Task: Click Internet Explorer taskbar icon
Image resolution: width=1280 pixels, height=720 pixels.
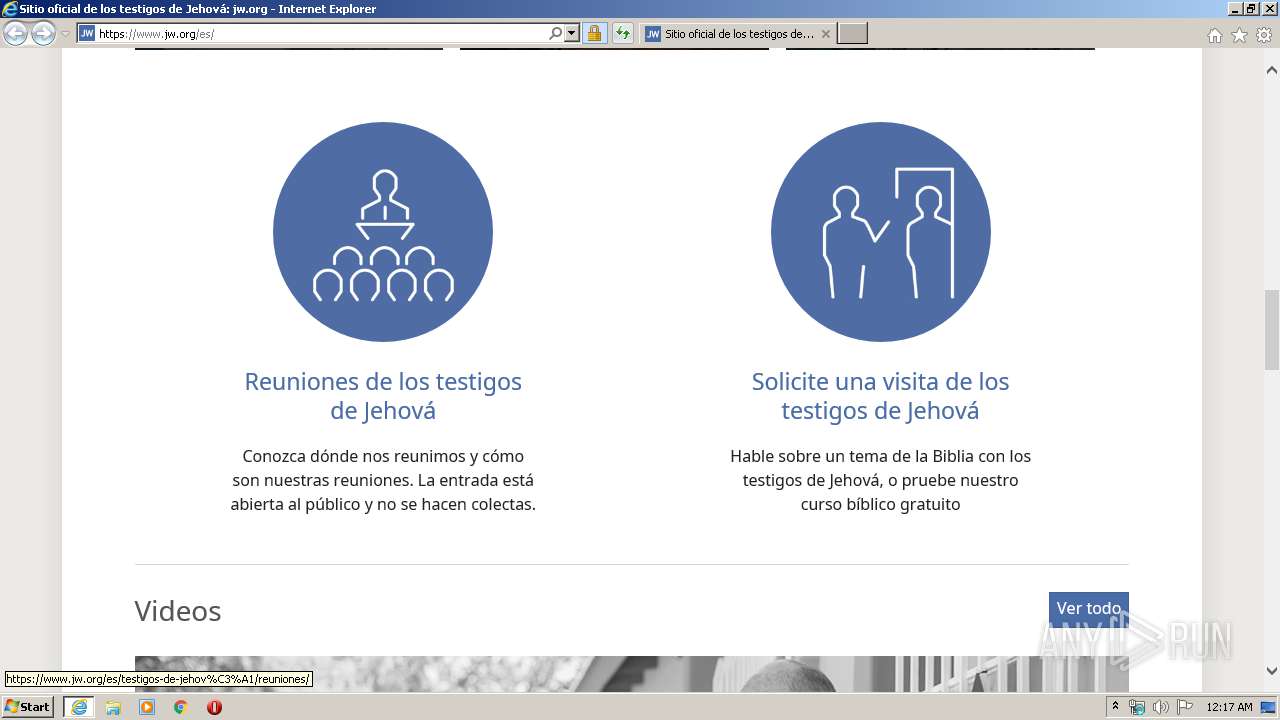Action: 79,707
